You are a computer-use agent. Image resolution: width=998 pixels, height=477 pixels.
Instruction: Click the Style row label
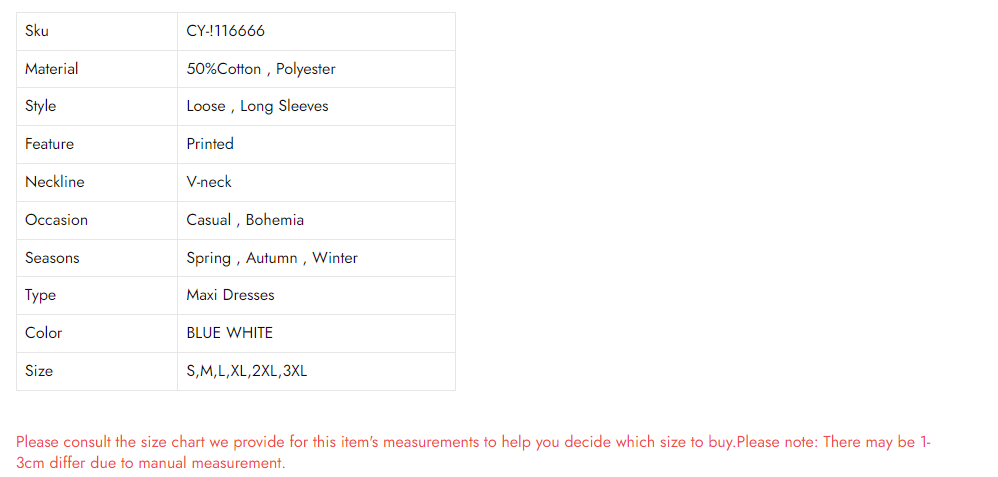coord(41,106)
